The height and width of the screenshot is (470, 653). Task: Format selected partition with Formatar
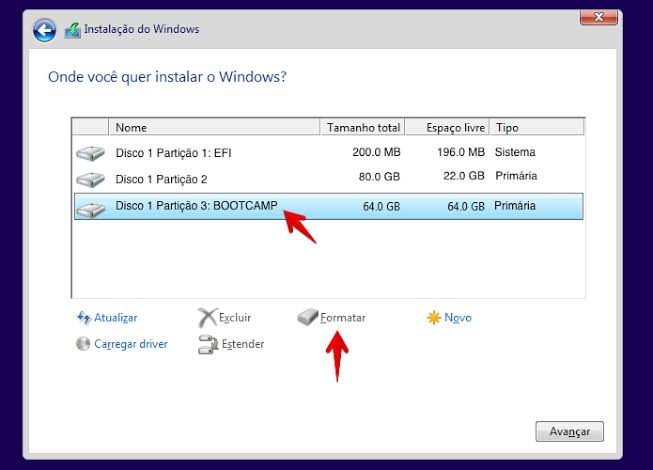pos(343,318)
